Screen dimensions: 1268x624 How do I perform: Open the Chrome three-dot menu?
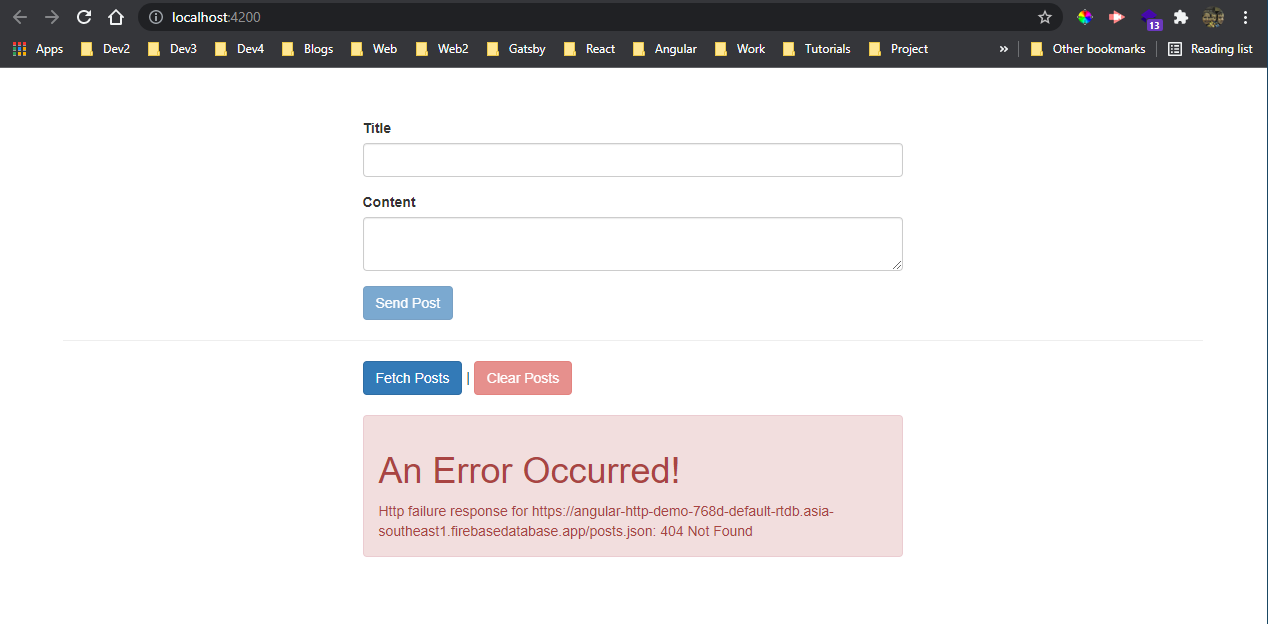coord(1245,17)
